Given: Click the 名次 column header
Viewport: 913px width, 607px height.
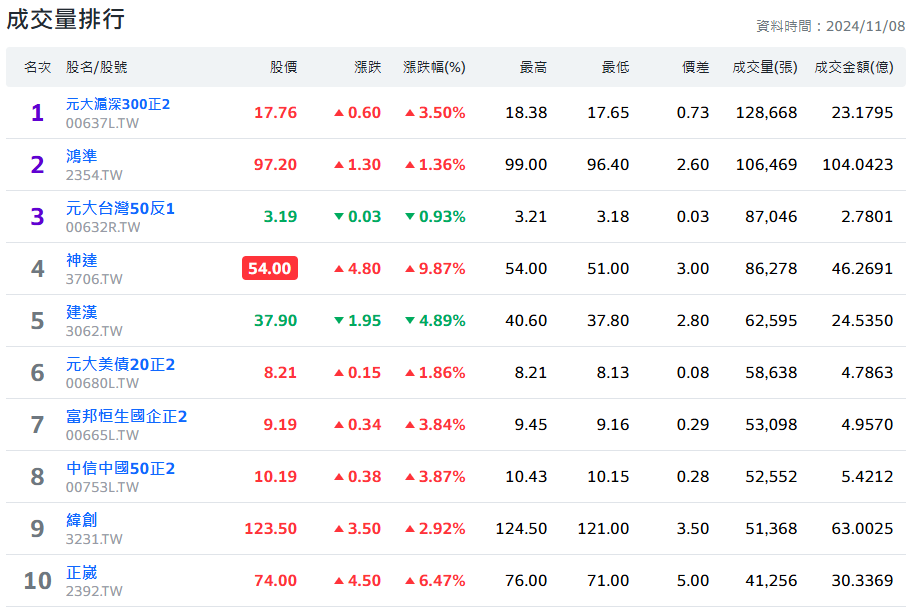Looking at the screenshot, I should pos(37,68).
